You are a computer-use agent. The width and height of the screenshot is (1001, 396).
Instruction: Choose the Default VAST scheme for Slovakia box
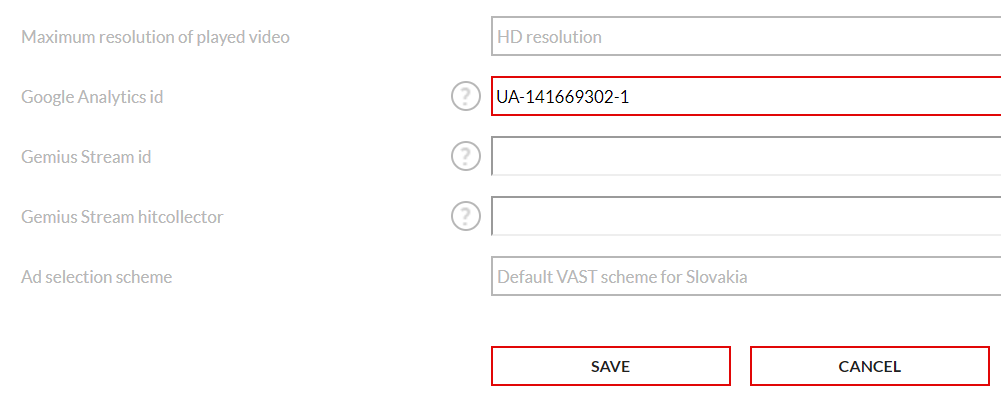(746, 276)
